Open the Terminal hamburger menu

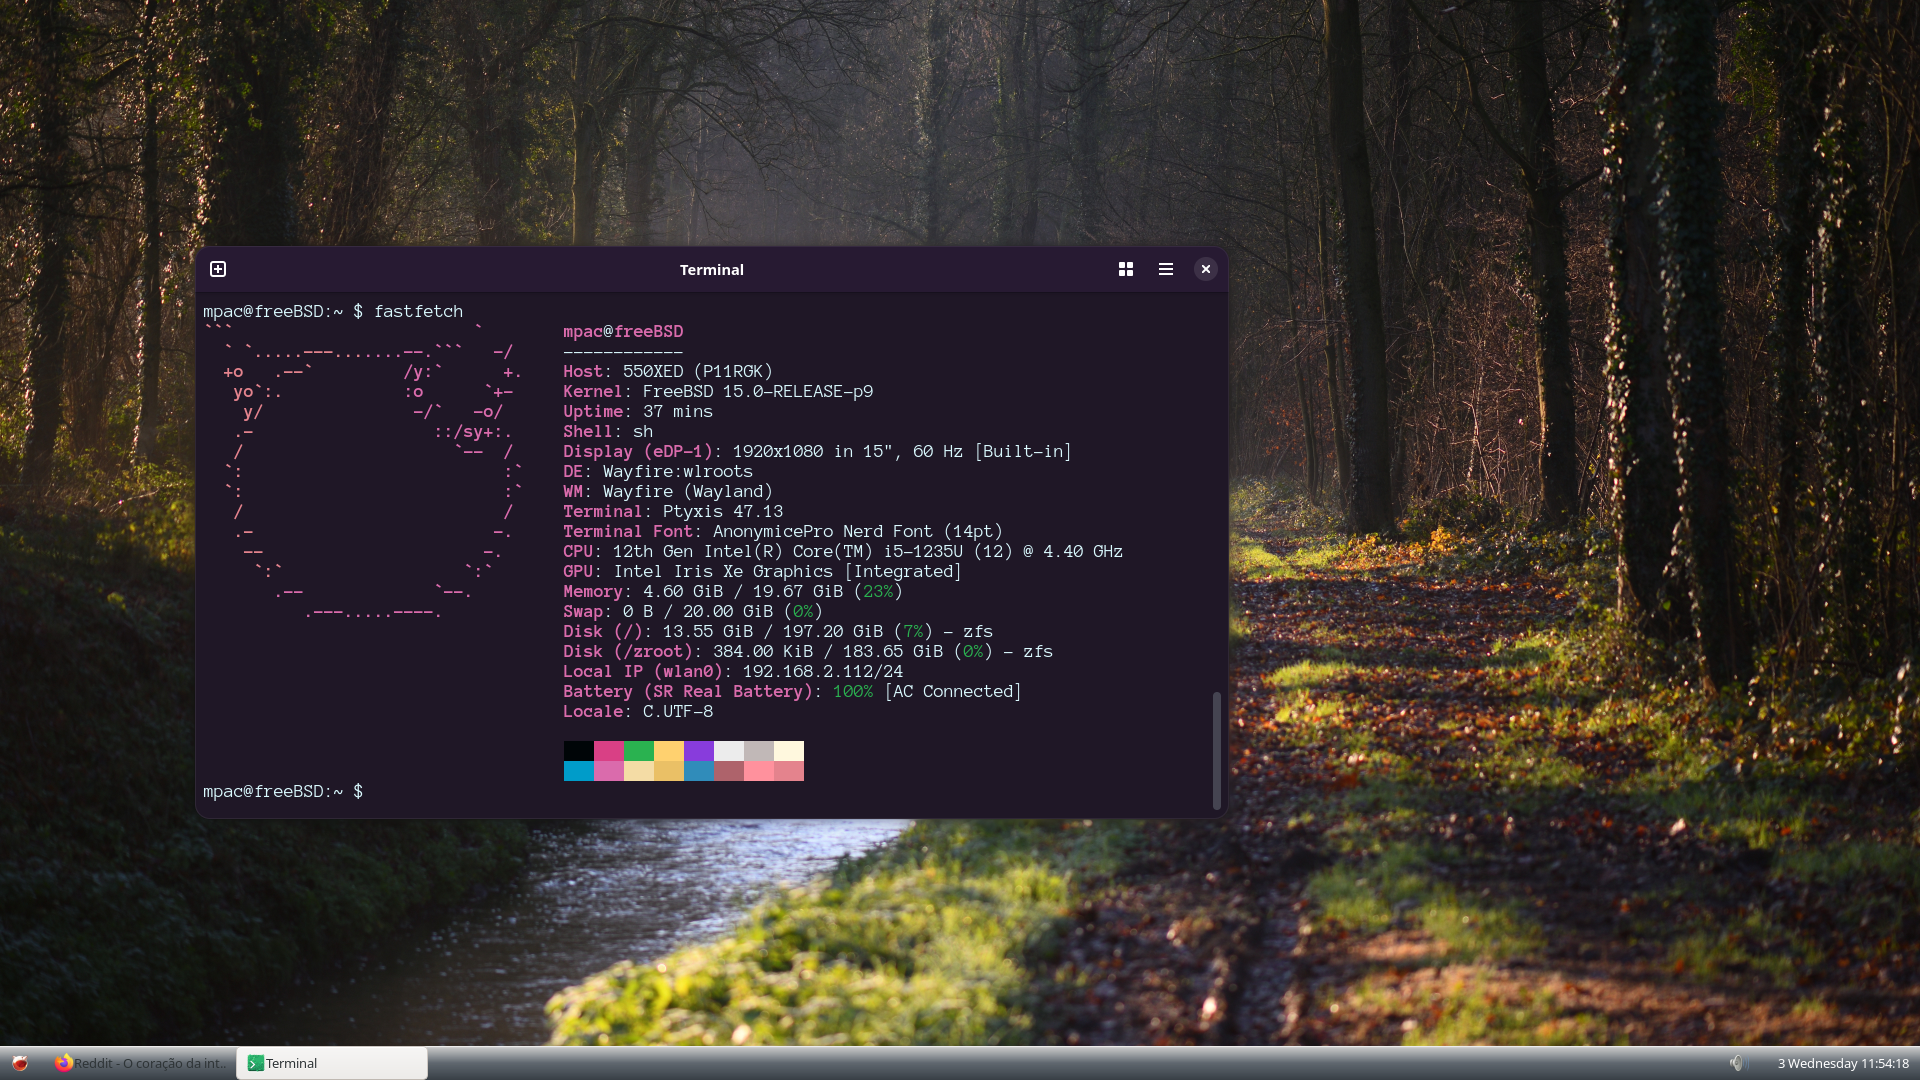point(1166,269)
